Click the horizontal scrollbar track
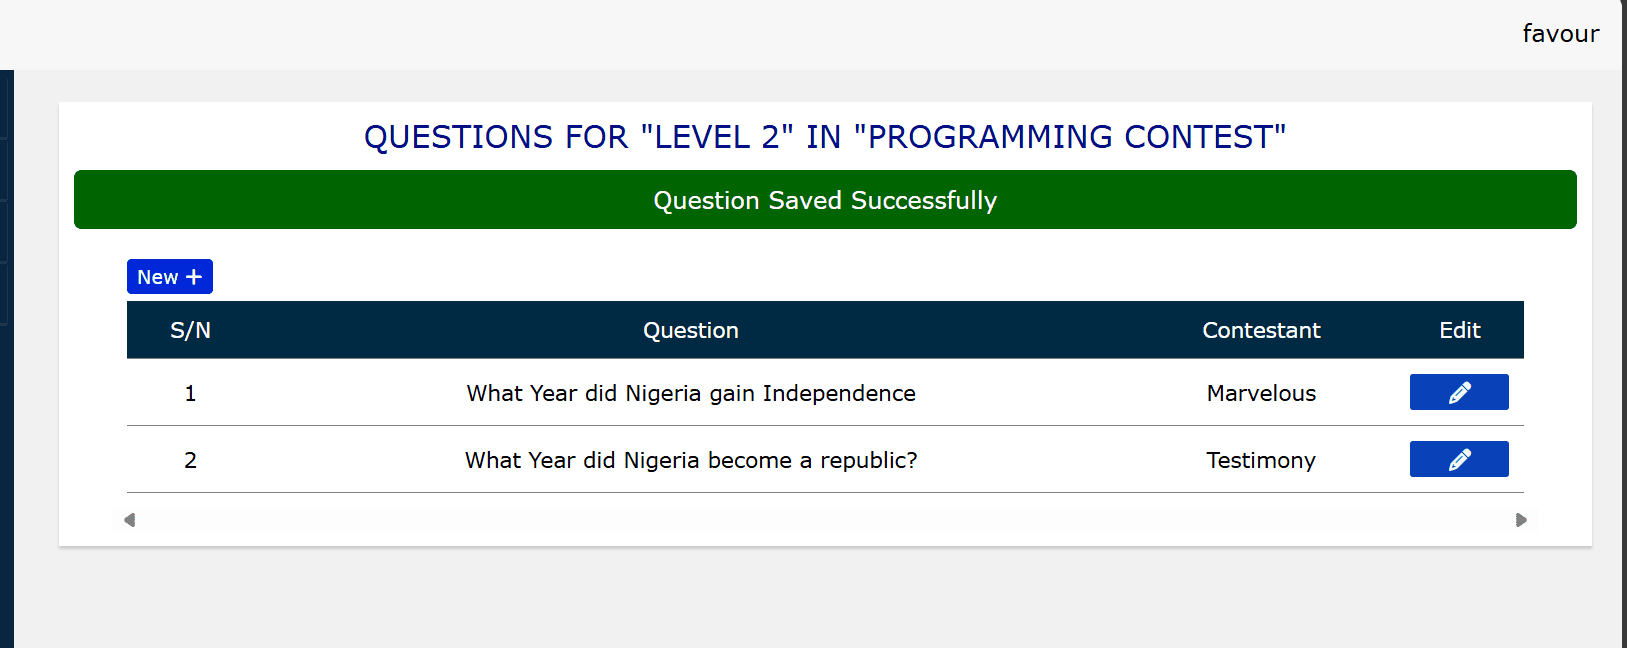 824,520
